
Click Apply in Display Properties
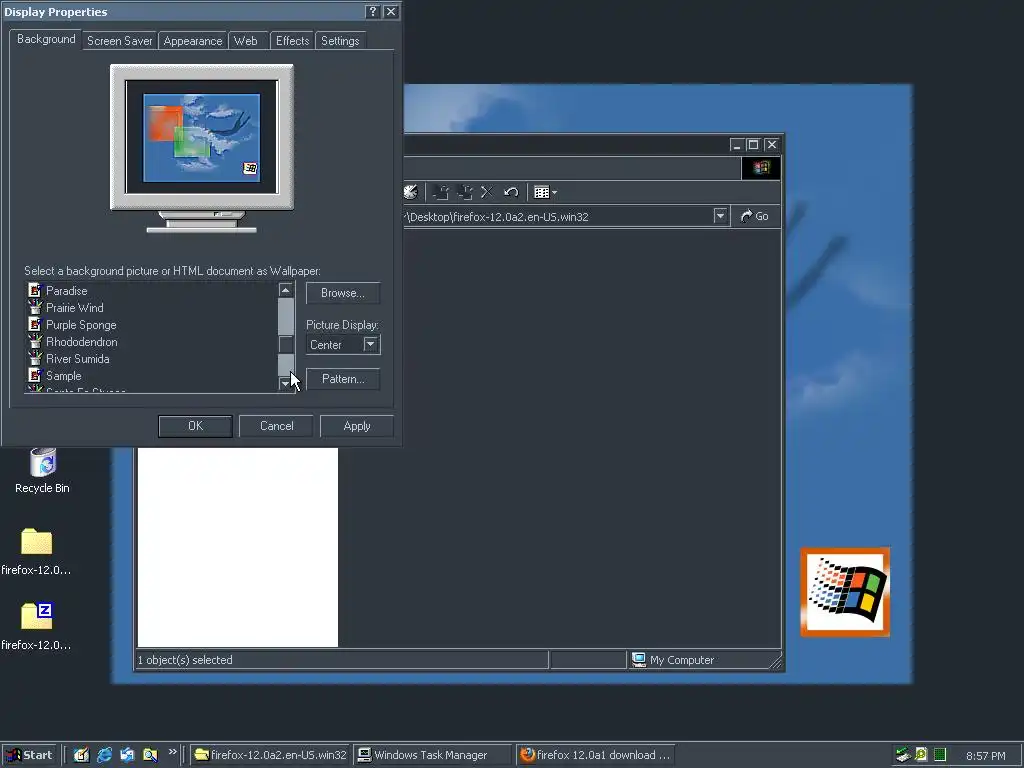click(357, 426)
